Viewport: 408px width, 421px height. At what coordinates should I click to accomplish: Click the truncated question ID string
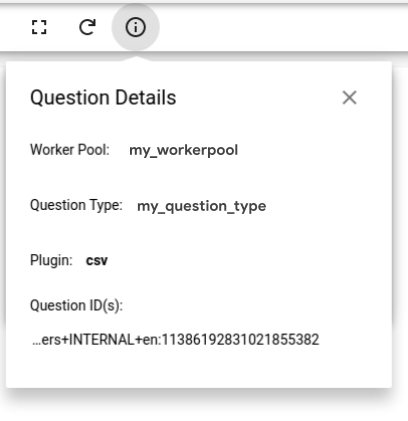176,340
